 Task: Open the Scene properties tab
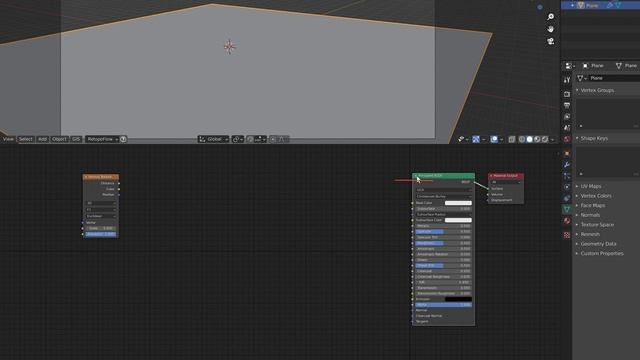(567, 128)
